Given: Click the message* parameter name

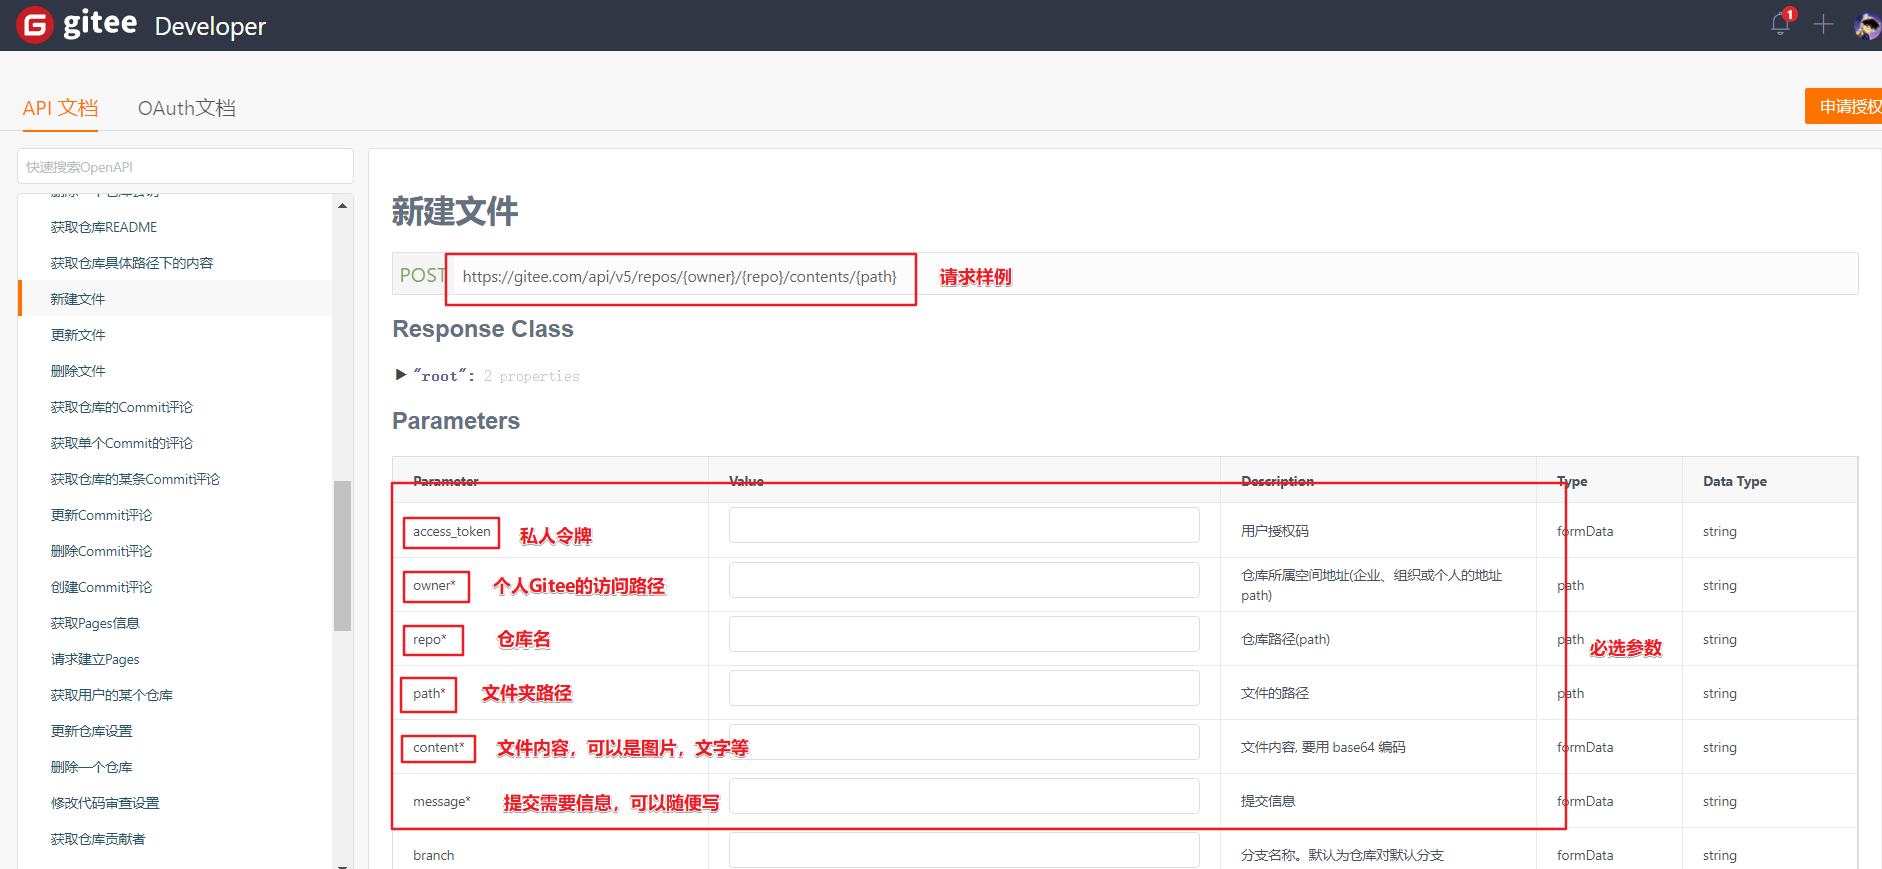Looking at the screenshot, I should 442,801.
